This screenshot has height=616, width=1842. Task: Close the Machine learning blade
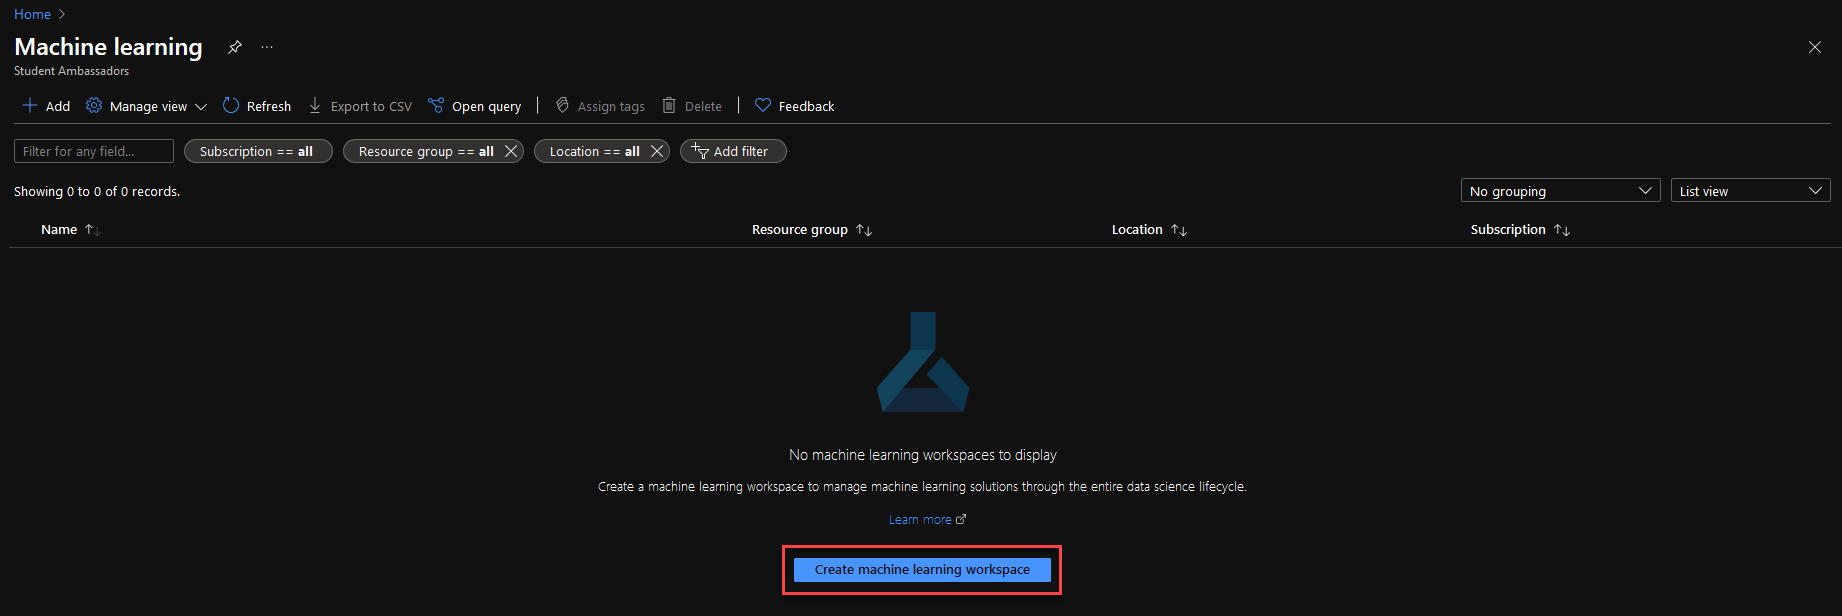[x=1815, y=47]
